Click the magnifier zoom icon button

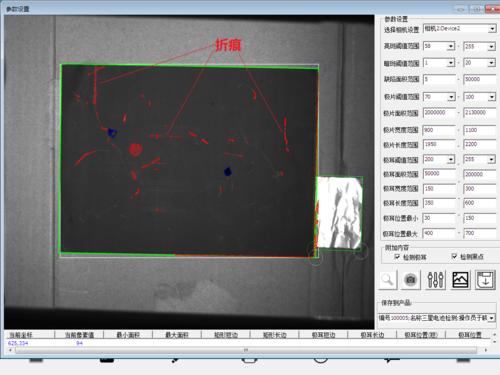click(388, 280)
